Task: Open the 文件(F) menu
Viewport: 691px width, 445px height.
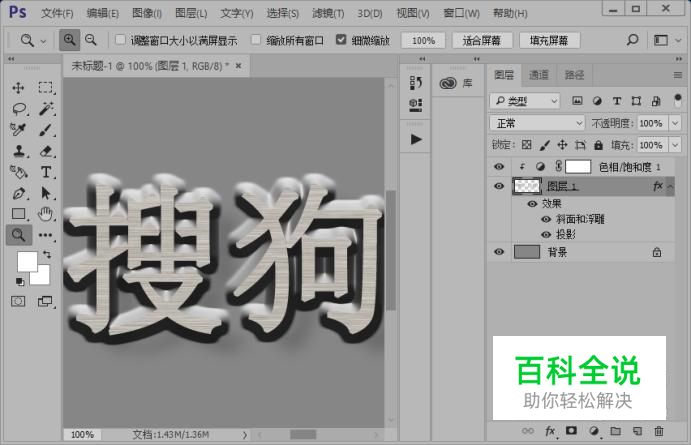Action: (x=57, y=14)
